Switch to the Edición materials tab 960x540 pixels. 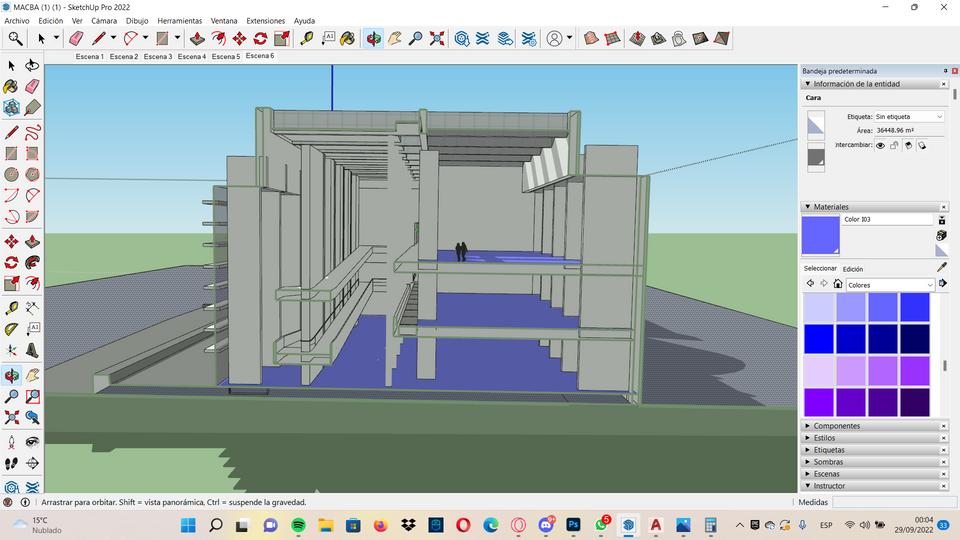852,269
